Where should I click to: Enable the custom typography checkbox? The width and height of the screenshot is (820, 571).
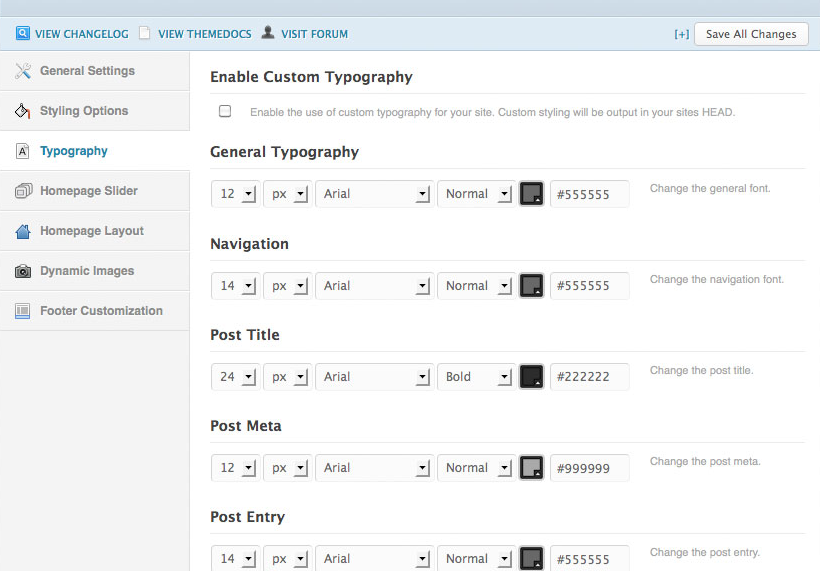pyautogui.click(x=225, y=111)
